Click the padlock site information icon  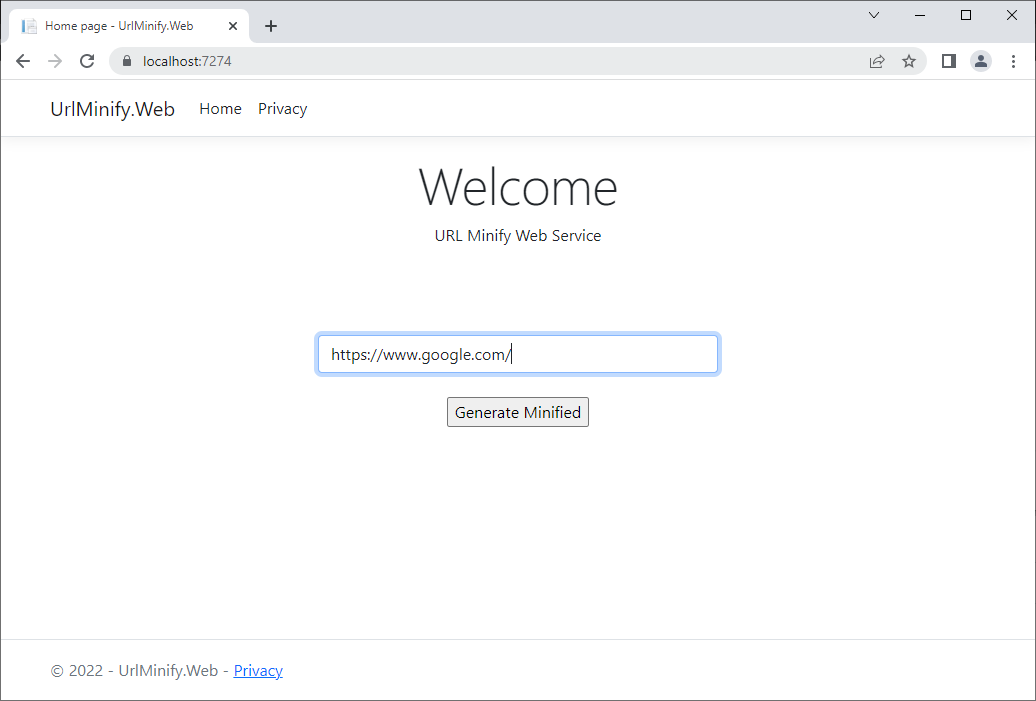(126, 61)
